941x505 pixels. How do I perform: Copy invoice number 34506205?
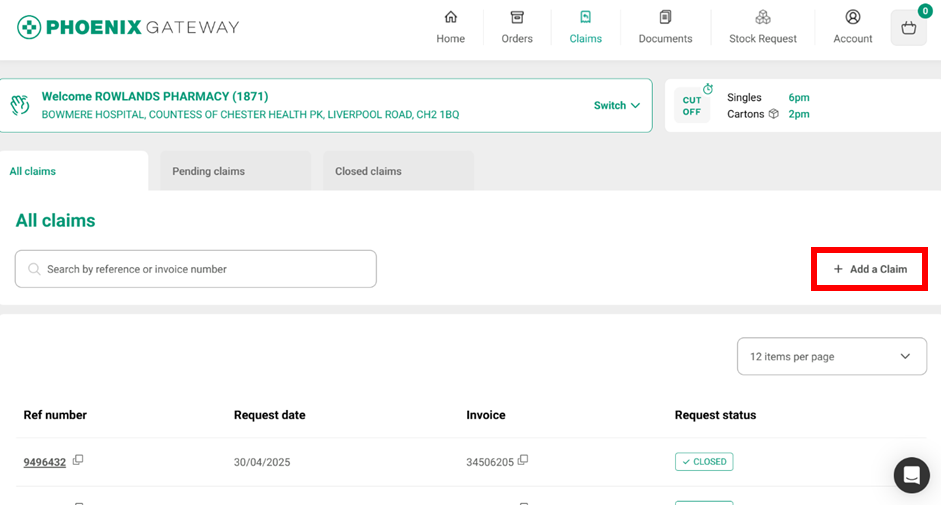(x=523, y=460)
